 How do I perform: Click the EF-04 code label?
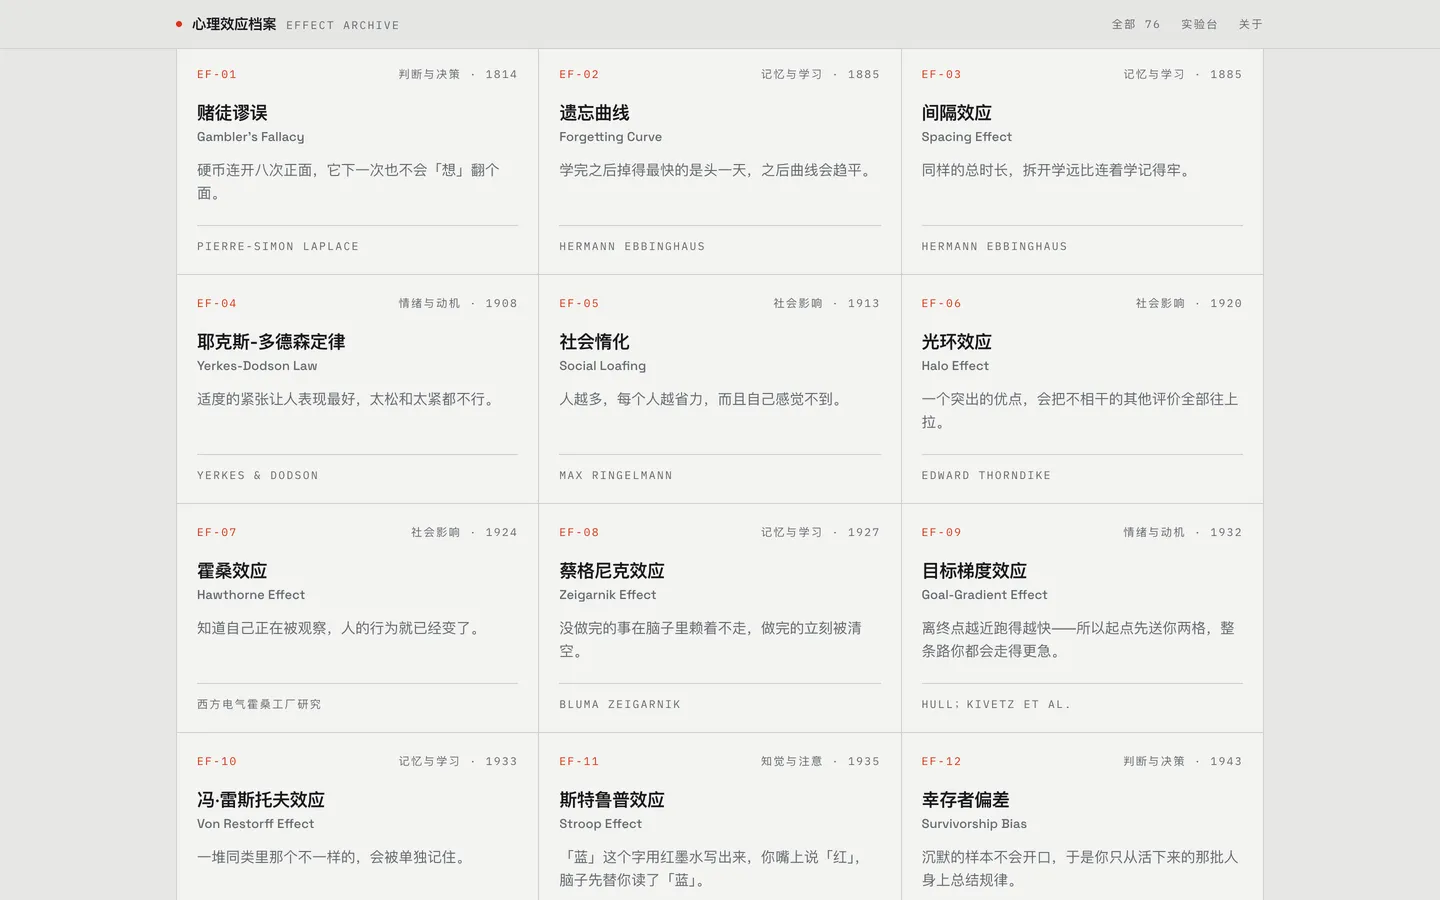[x=217, y=303]
